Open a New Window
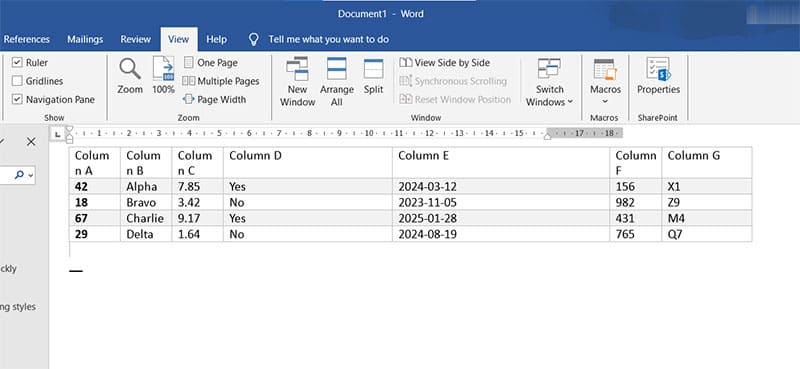 tap(297, 82)
